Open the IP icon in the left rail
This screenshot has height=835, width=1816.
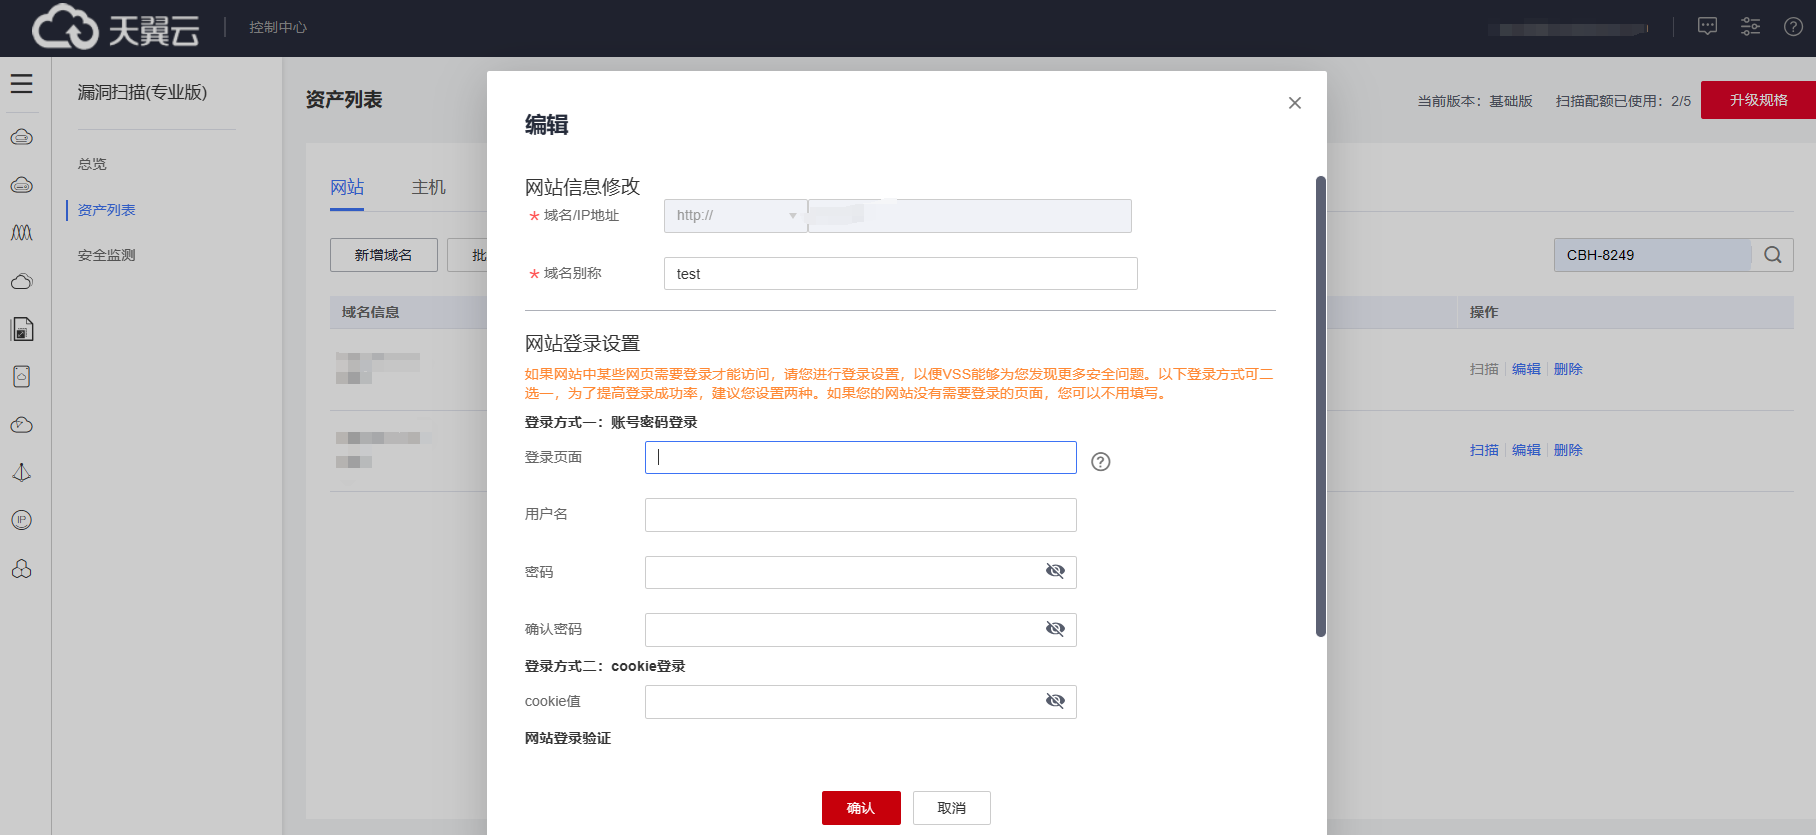point(22,520)
